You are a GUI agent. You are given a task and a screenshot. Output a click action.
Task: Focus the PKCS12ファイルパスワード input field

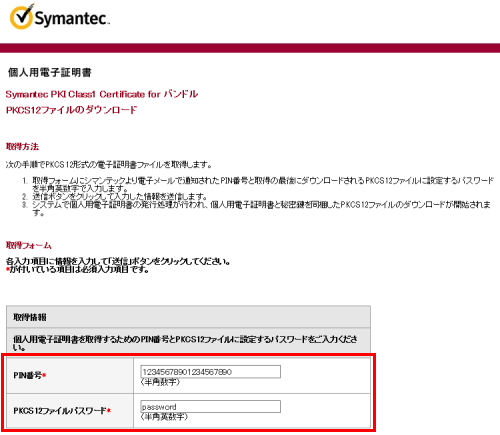[x=210, y=407]
